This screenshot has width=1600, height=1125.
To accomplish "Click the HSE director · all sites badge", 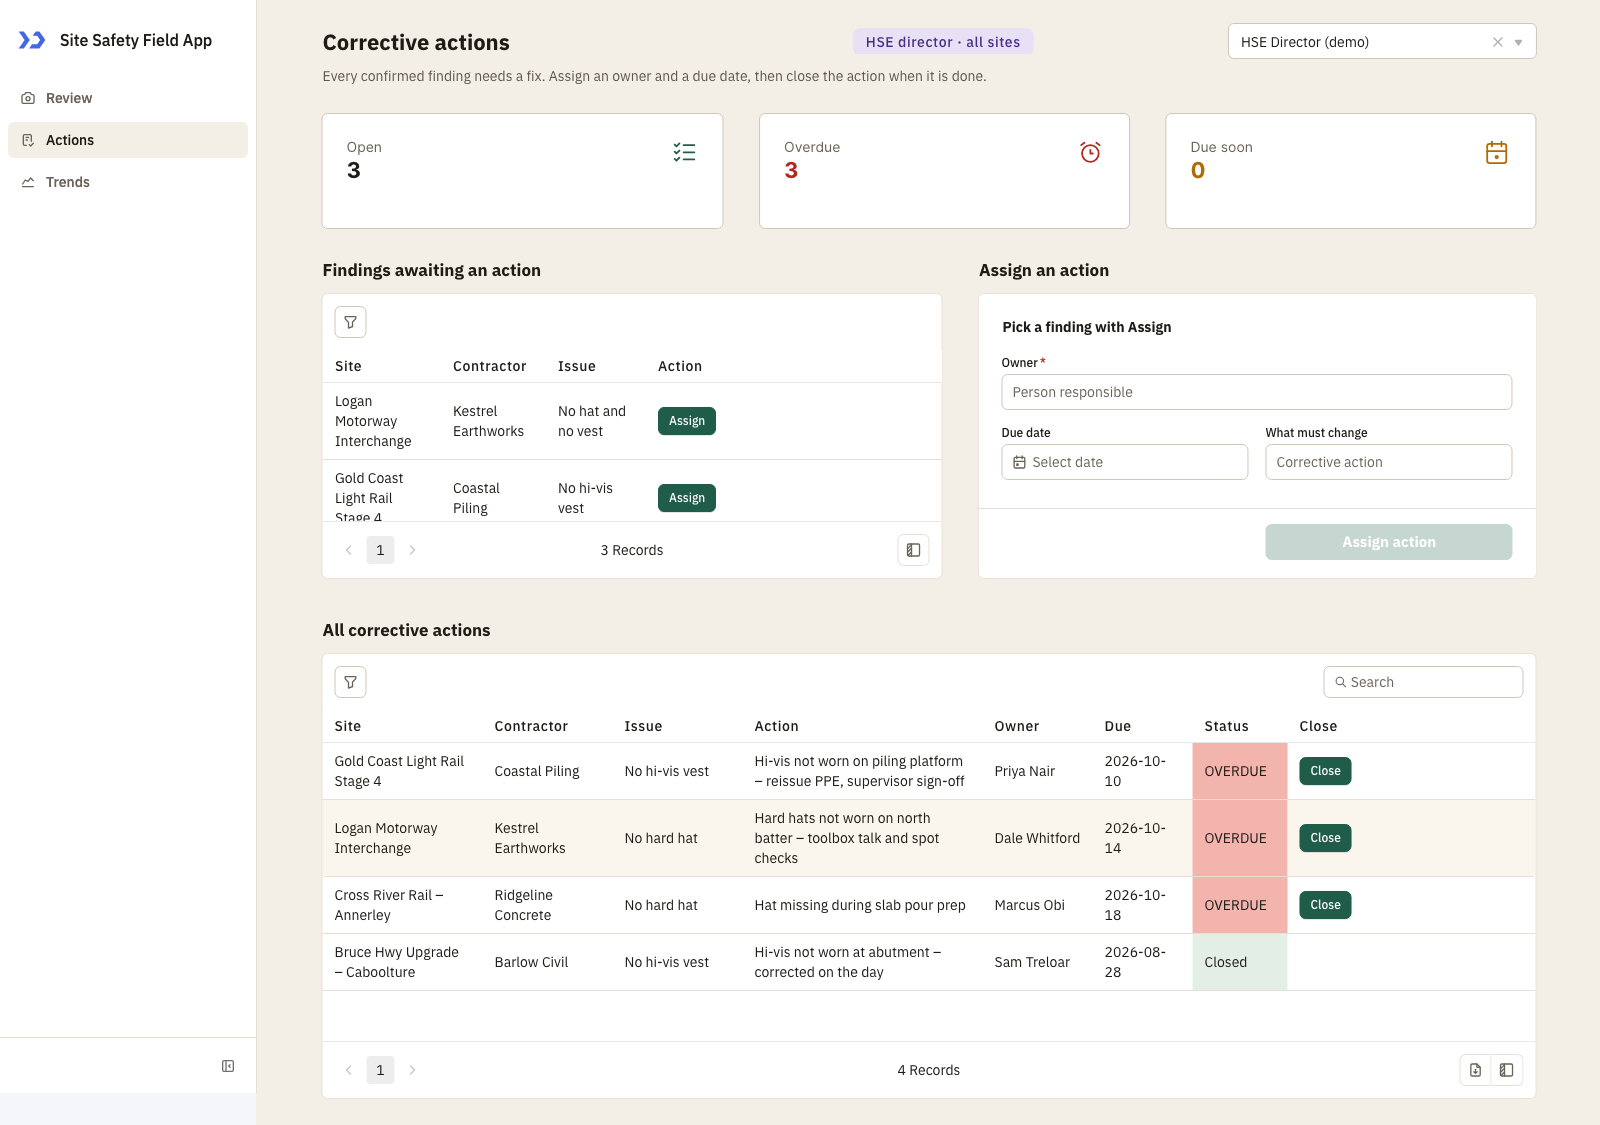I will [943, 42].
